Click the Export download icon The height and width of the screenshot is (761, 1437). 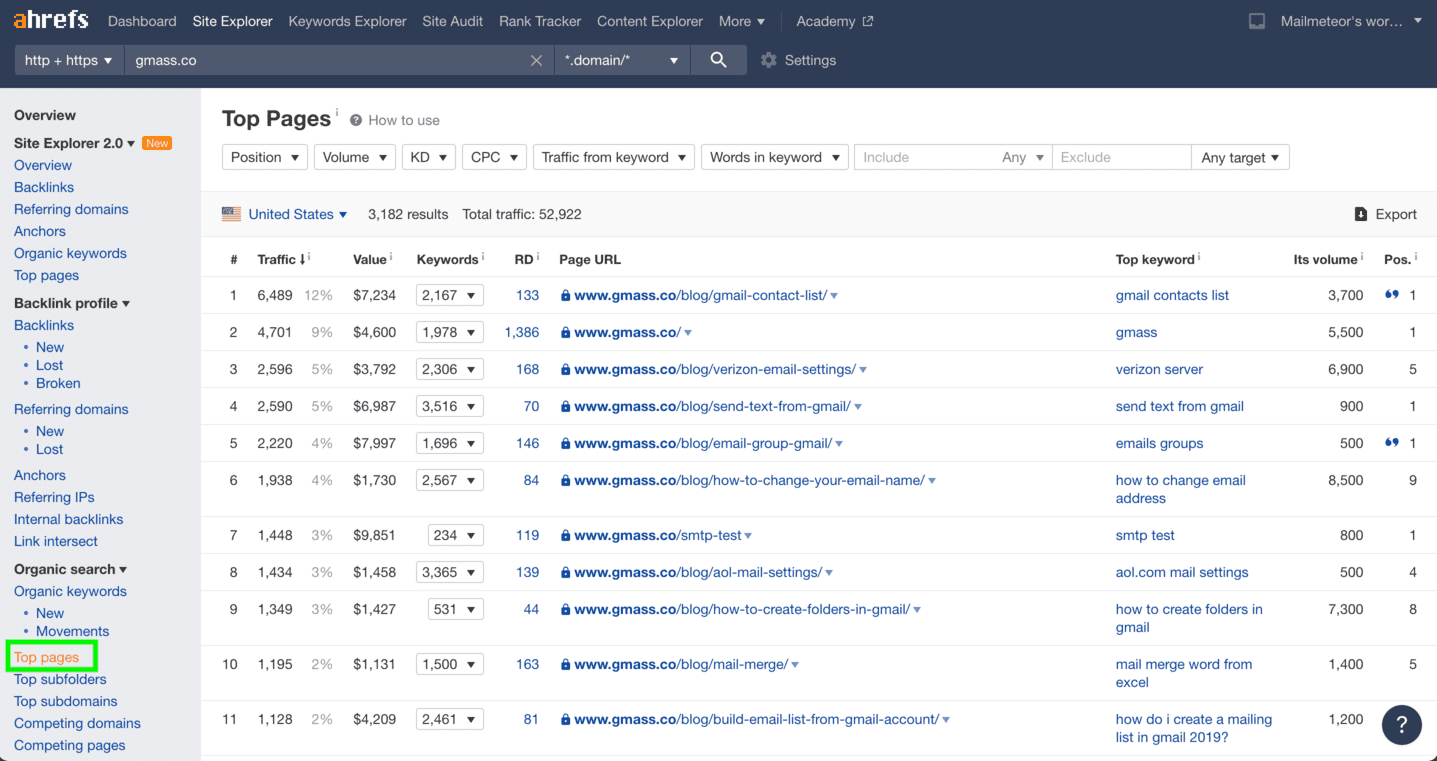pos(1360,214)
